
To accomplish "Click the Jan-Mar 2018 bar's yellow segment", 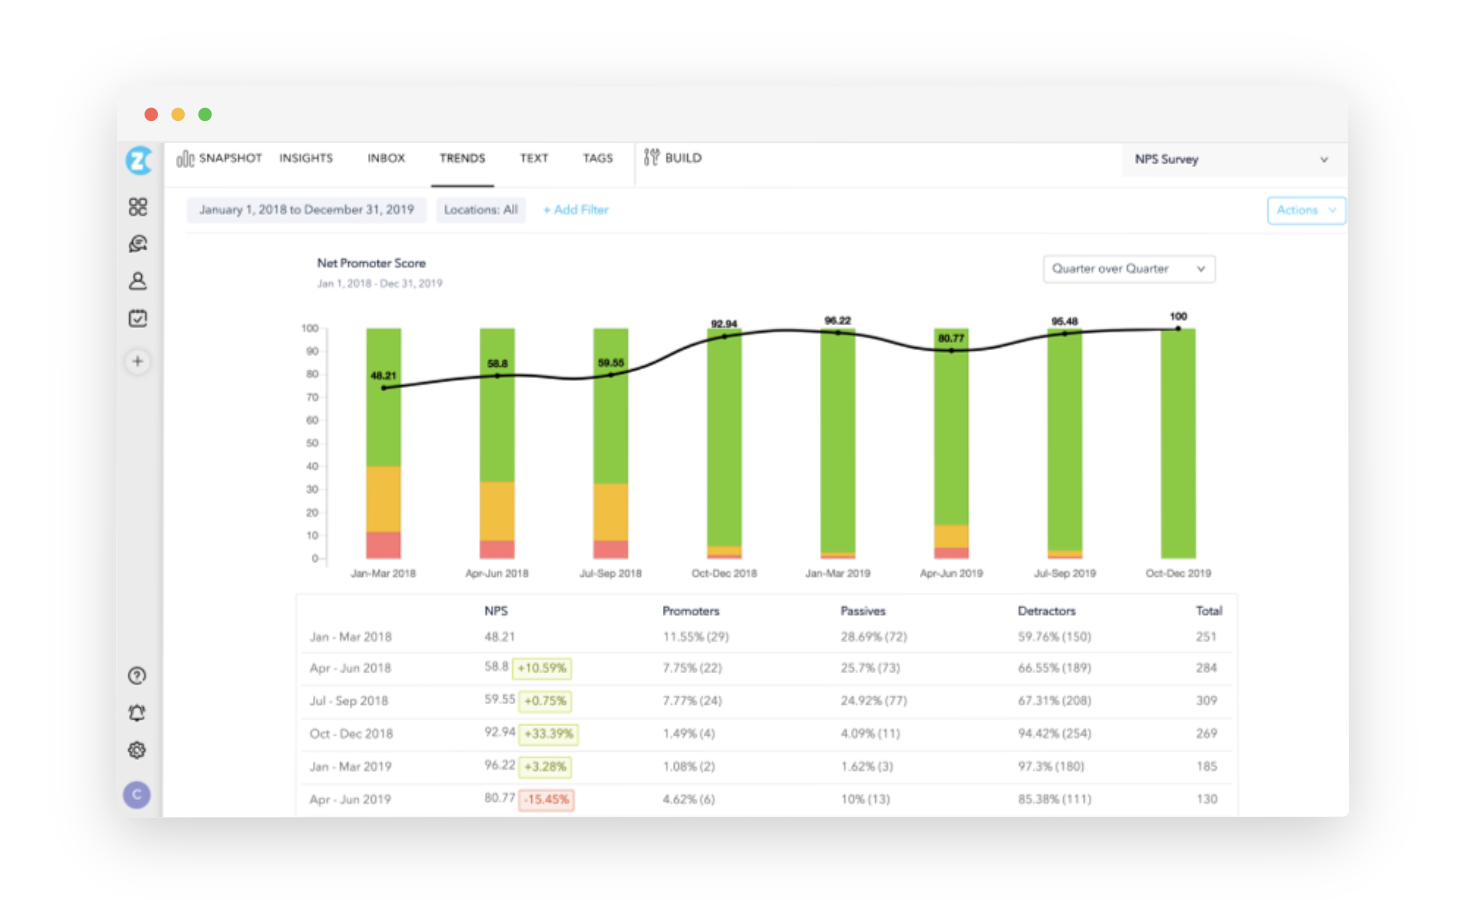I will [384, 499].
